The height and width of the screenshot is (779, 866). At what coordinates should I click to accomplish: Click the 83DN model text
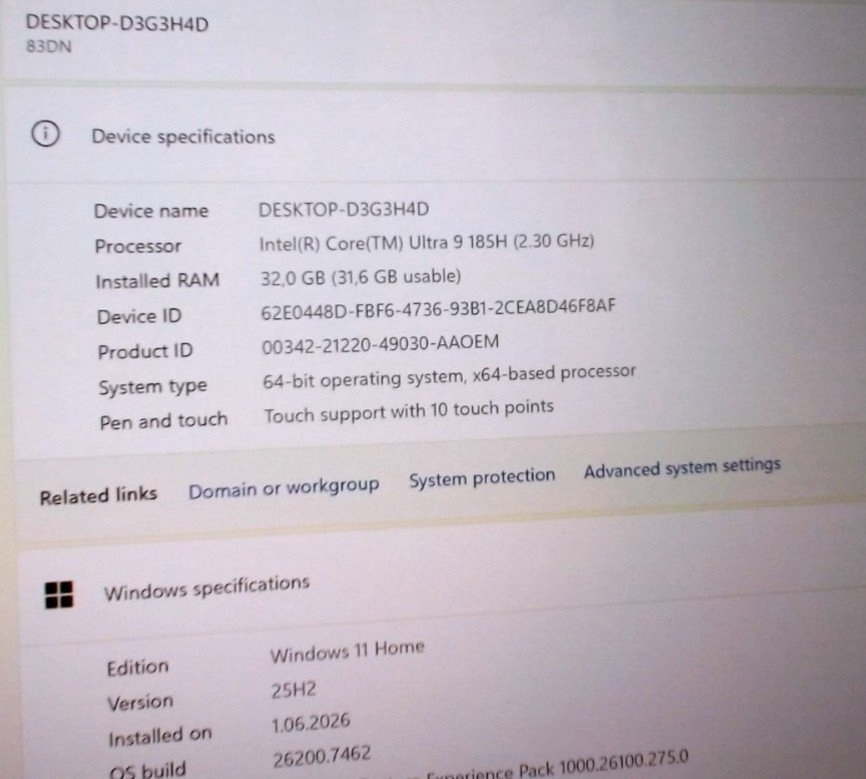(x=49, y=46)
